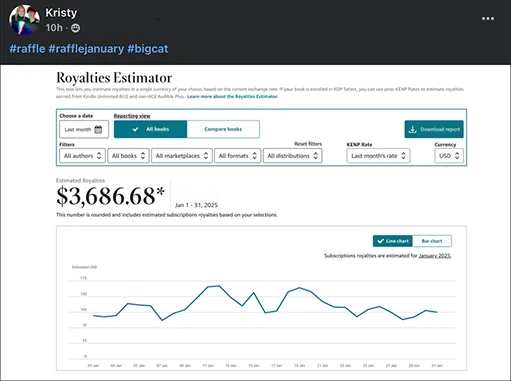Click the calendar icon in date picker

point(98,129)
